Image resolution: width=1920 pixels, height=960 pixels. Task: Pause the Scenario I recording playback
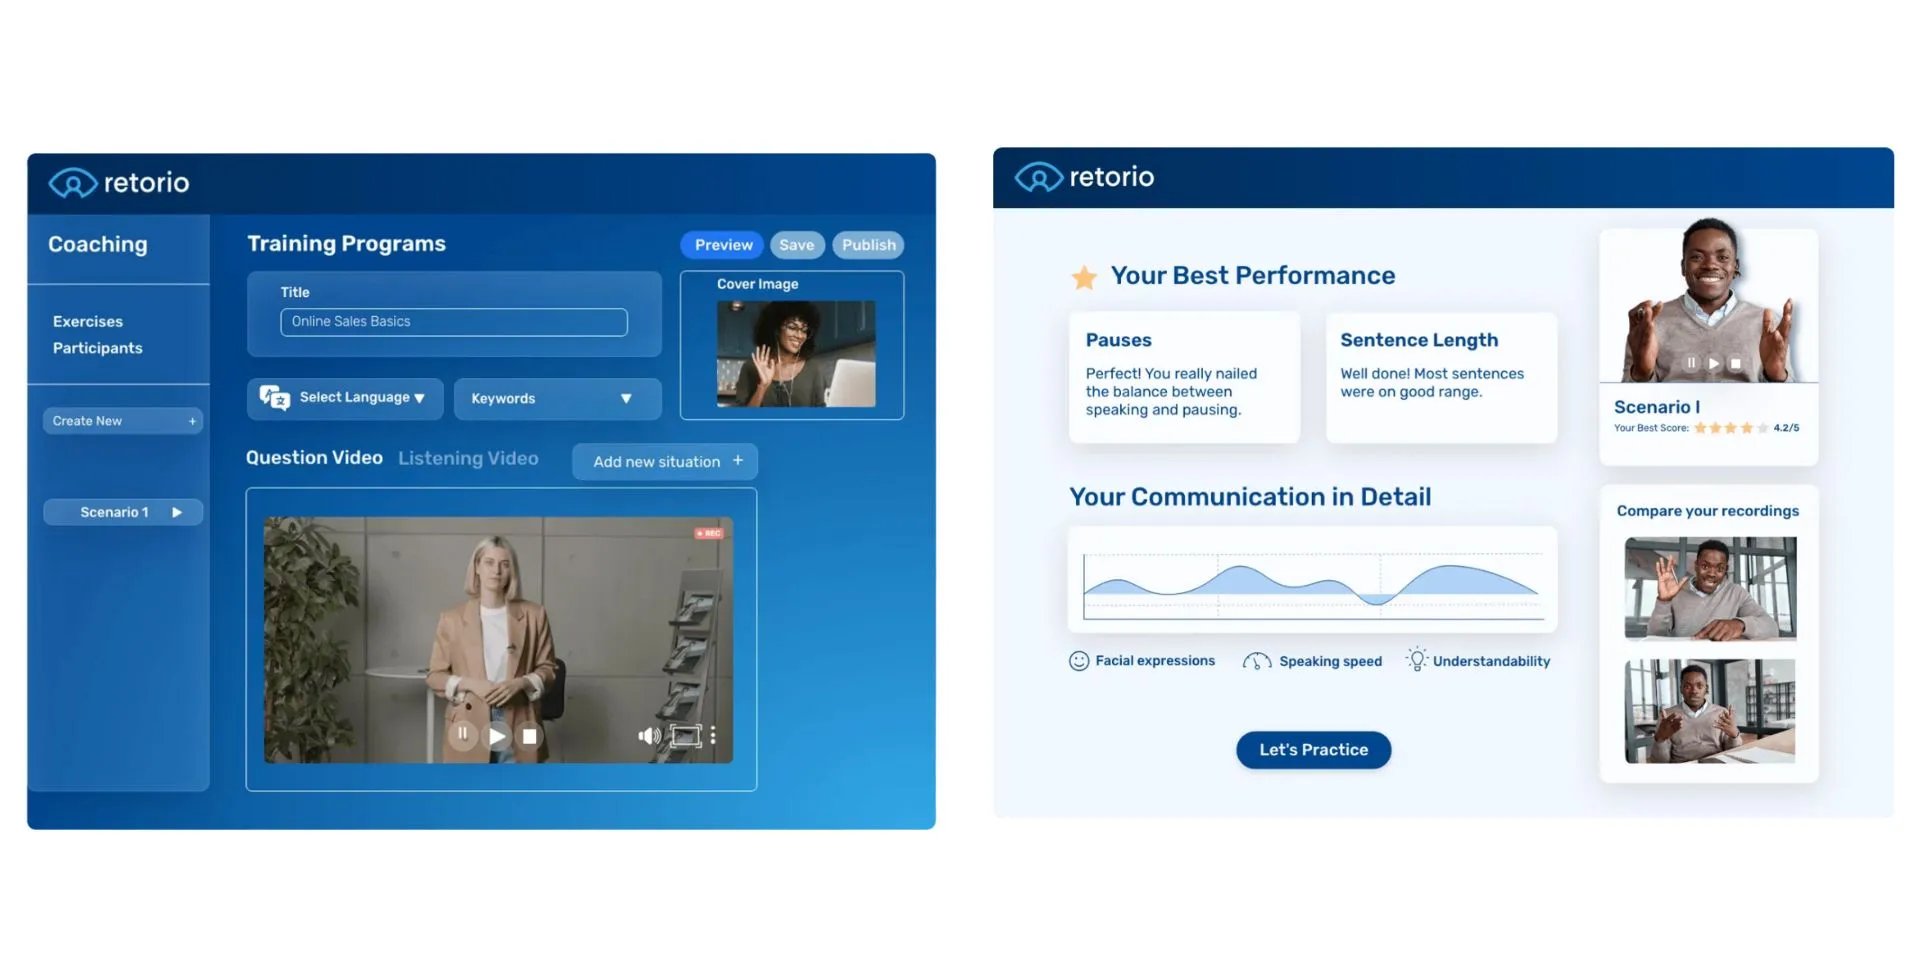click(x=1691, y=363)
